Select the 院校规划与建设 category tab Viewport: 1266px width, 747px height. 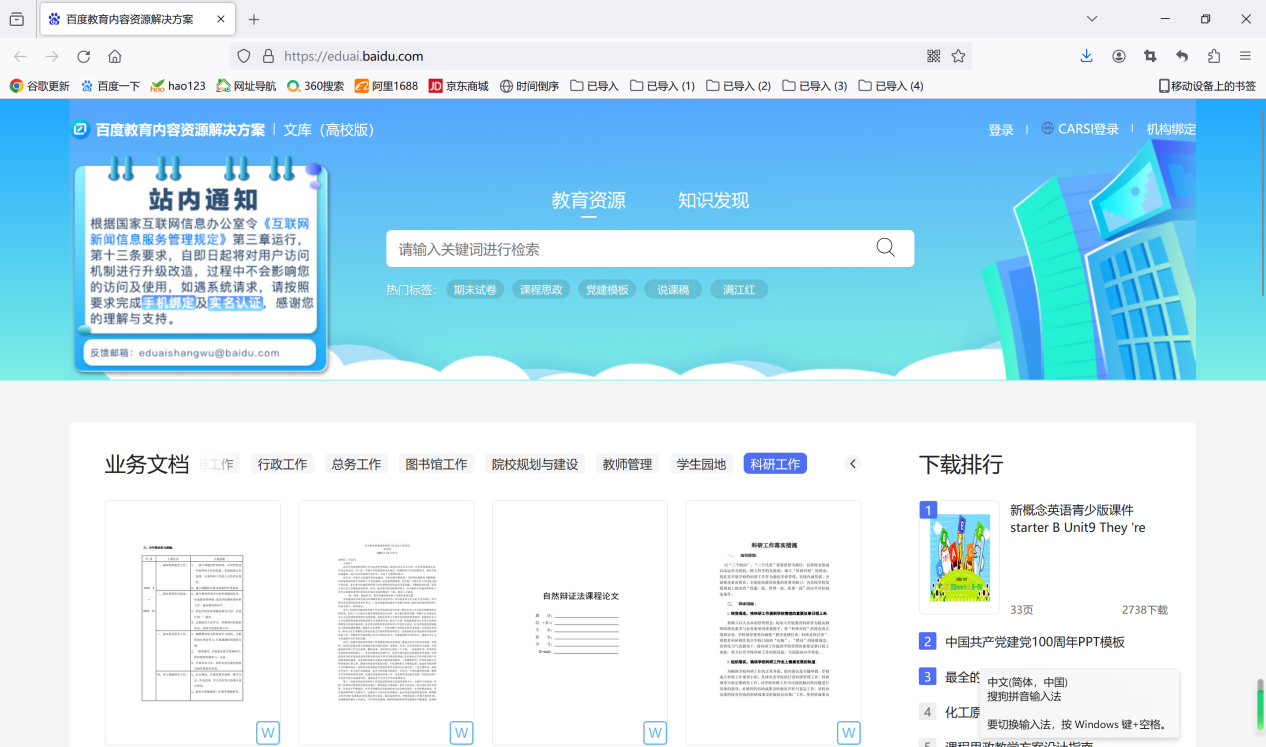coord(535,464)
